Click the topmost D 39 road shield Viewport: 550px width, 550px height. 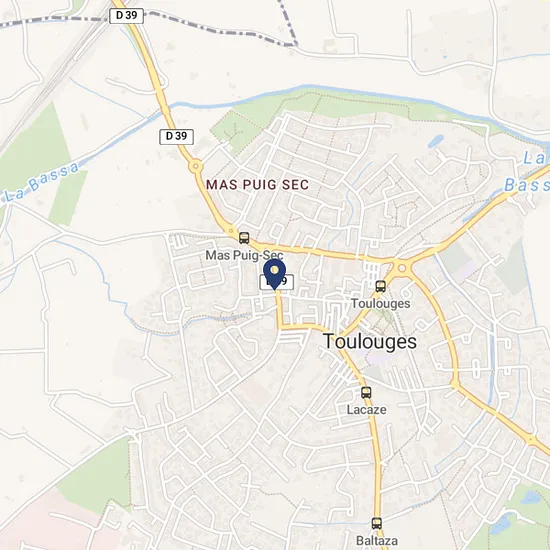point(126,16)
